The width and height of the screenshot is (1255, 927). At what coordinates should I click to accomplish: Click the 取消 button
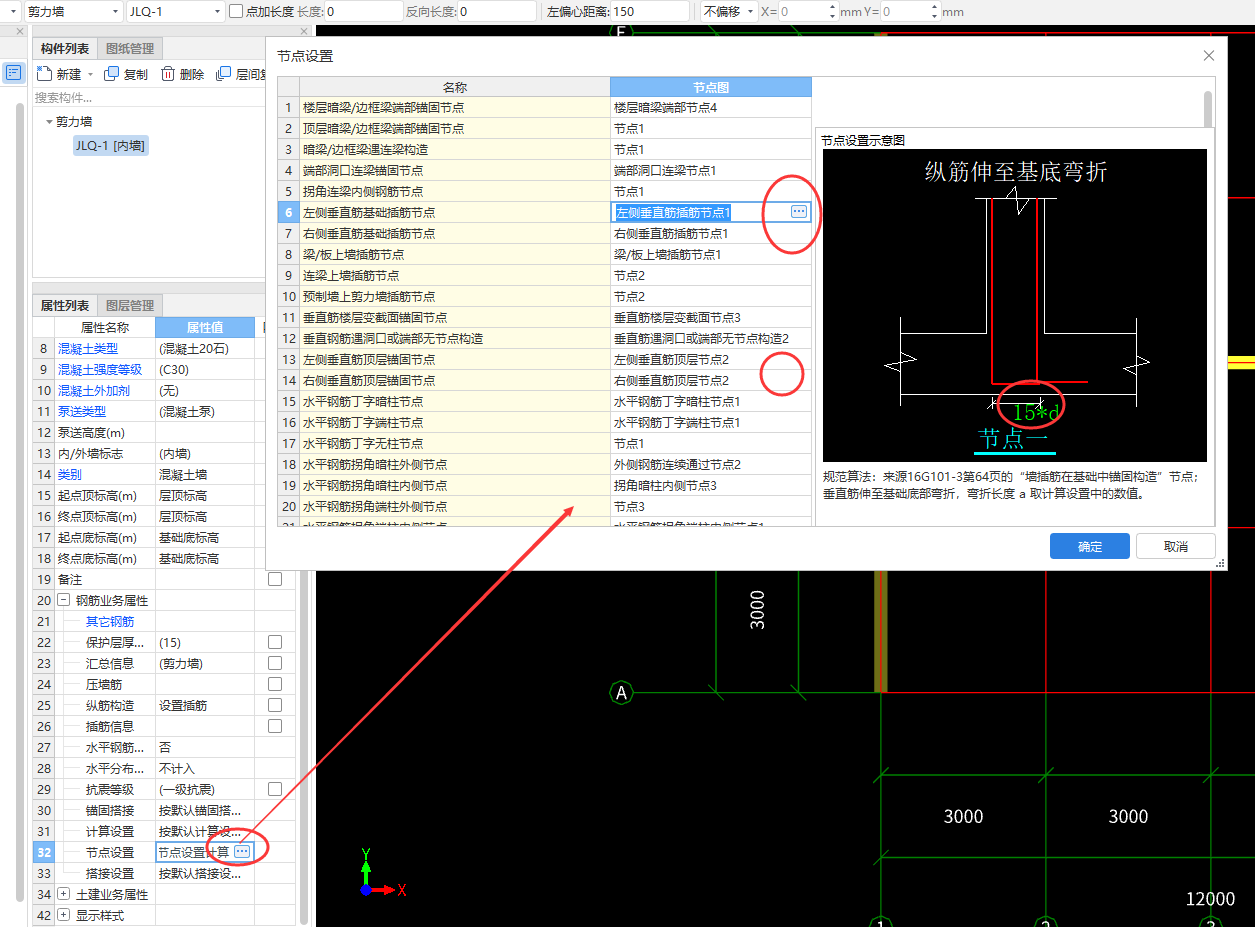1176,546
